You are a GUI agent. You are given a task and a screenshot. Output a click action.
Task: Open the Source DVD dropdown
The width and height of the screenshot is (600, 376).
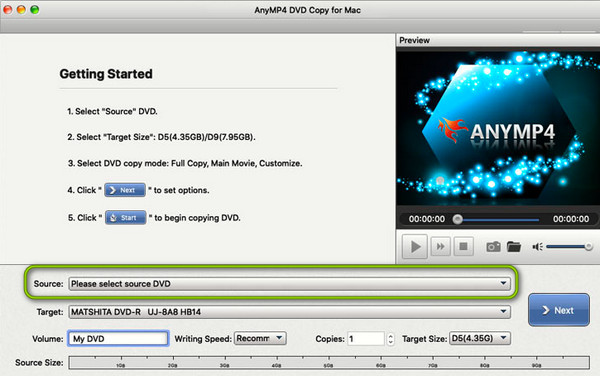(289, 284)
